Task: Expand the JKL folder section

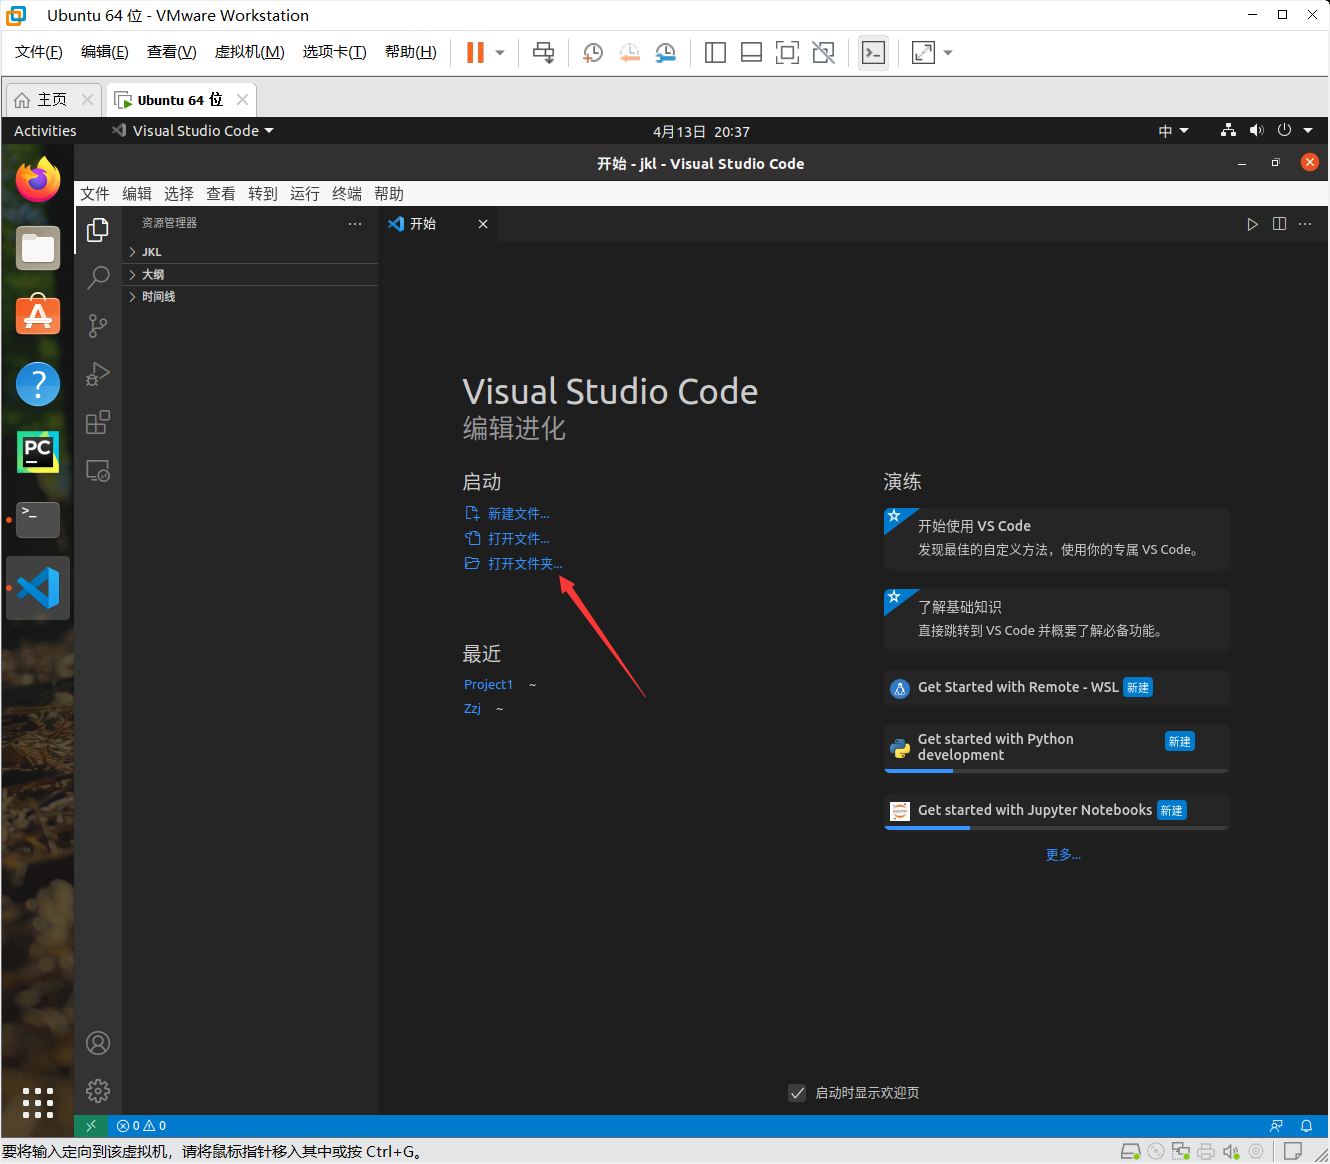Action: [x=250, y=252]
